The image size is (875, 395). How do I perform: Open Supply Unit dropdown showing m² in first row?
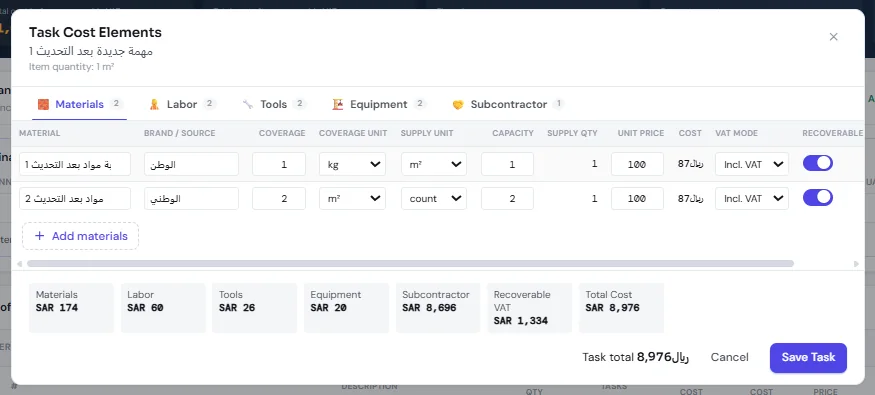pos(434,164)
